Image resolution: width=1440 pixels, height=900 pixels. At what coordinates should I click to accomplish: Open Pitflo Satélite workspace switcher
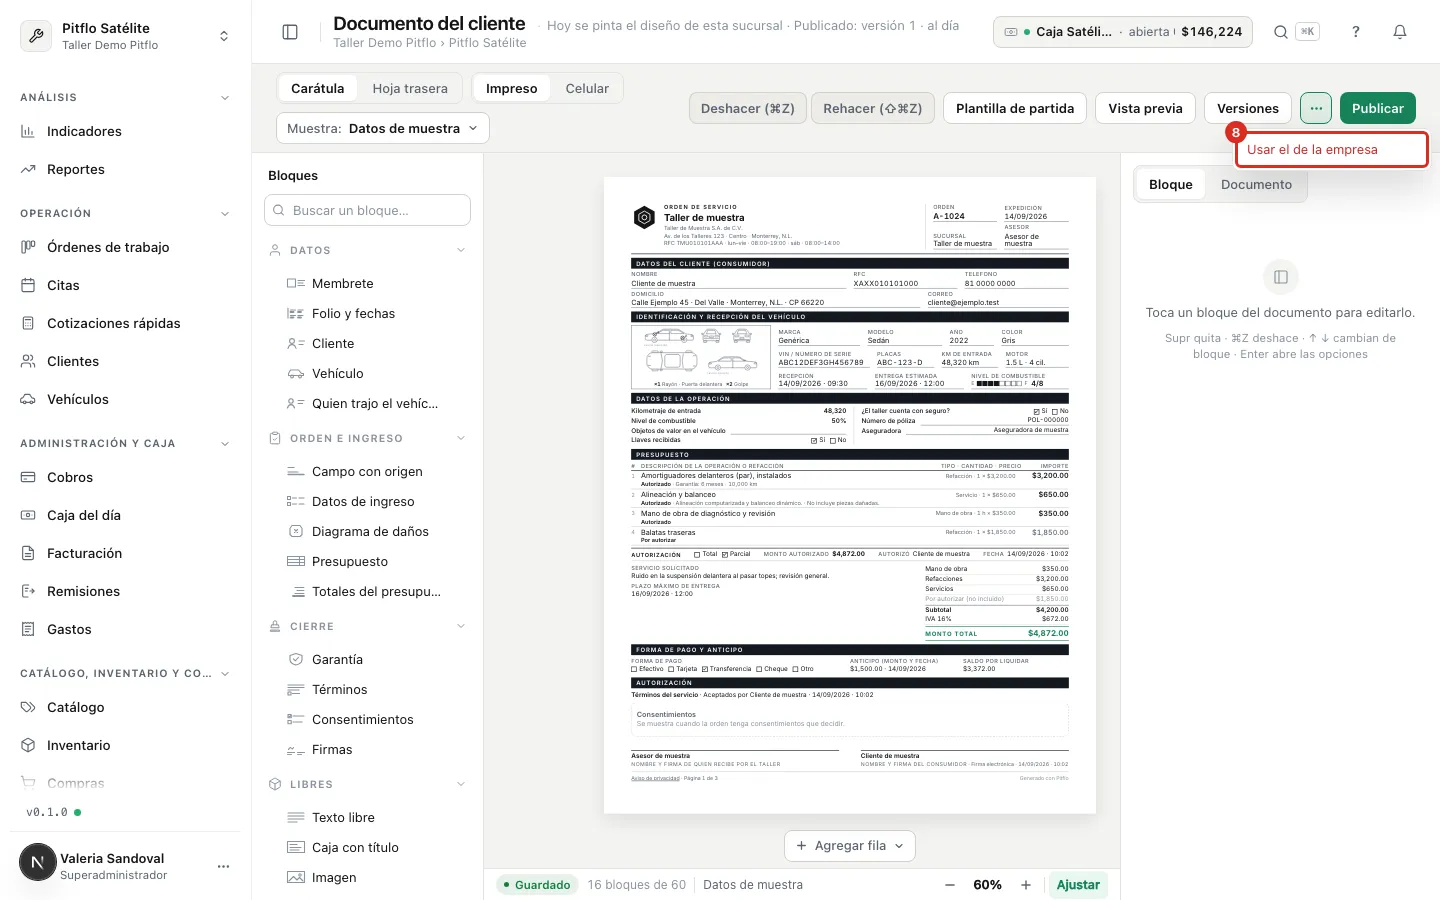pos(126,36)
